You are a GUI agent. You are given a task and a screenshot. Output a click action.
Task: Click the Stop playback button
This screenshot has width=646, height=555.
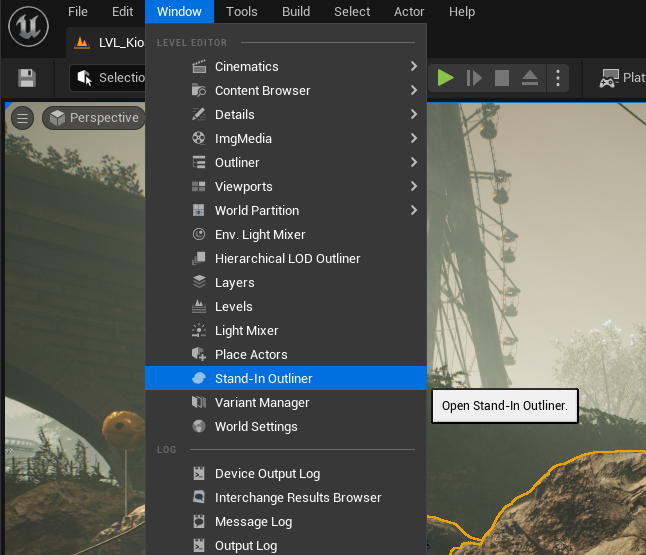pos(502,78)
